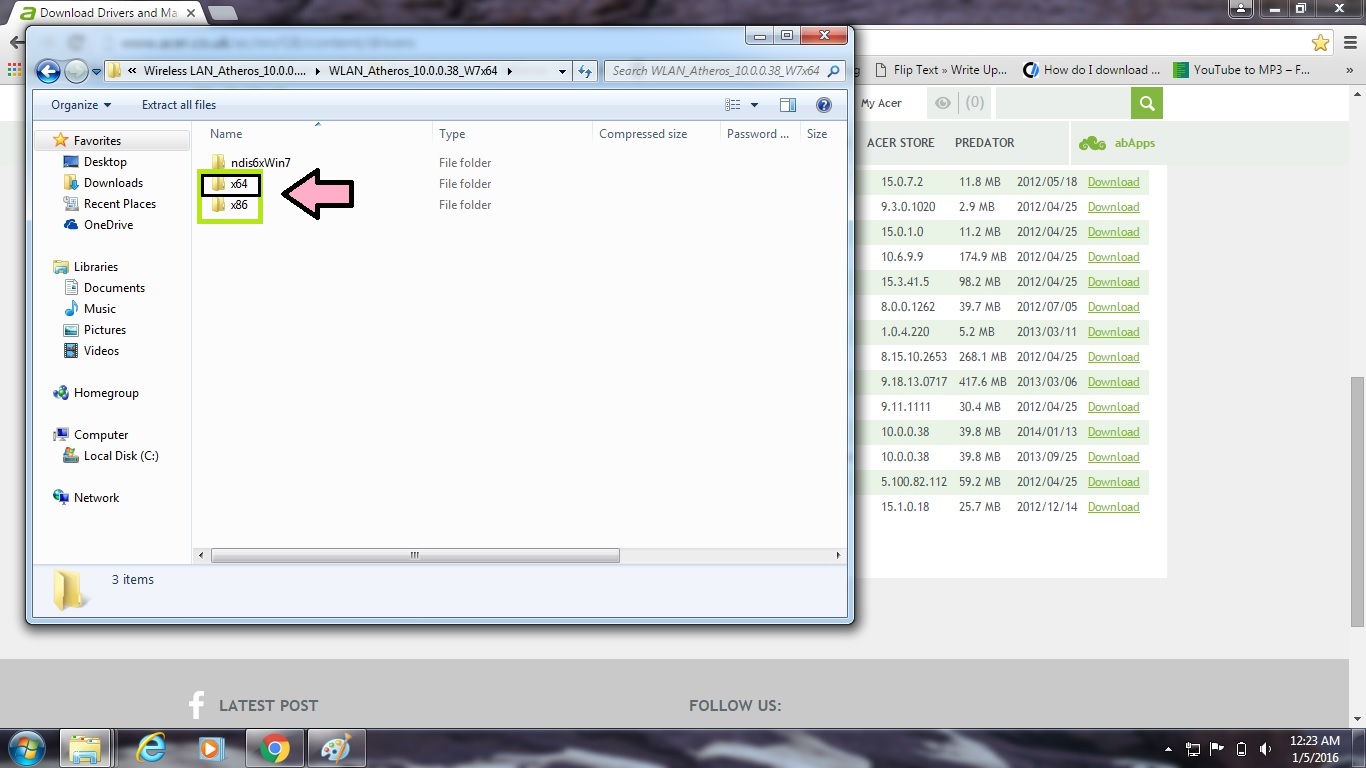Download the 174.9 MB driver version 10.6.9.9
Viewport: 1366px width, 768px height.
pos(1114,257)
